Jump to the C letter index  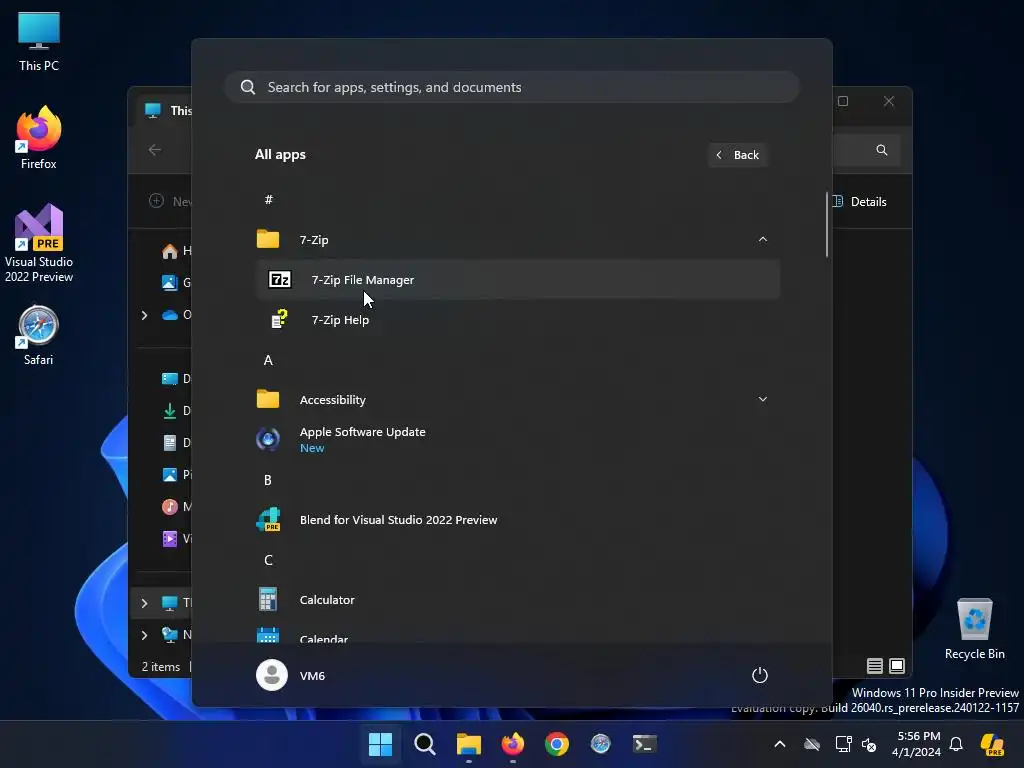268,560
